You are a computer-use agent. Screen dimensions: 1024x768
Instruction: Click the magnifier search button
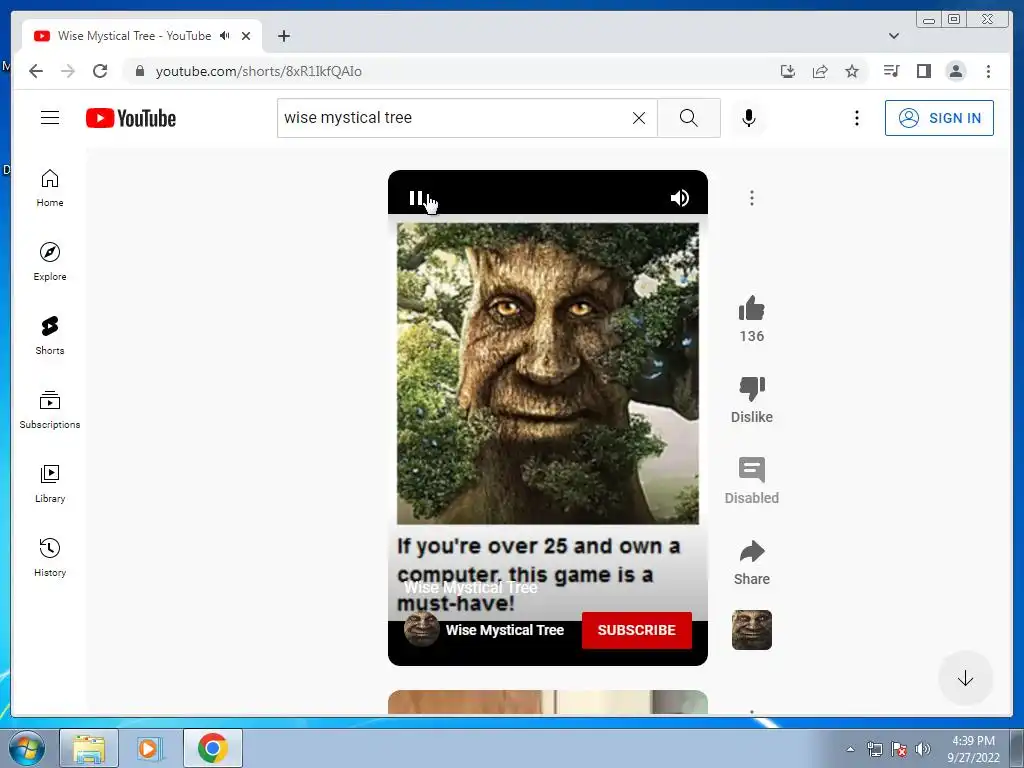point(688,118)
